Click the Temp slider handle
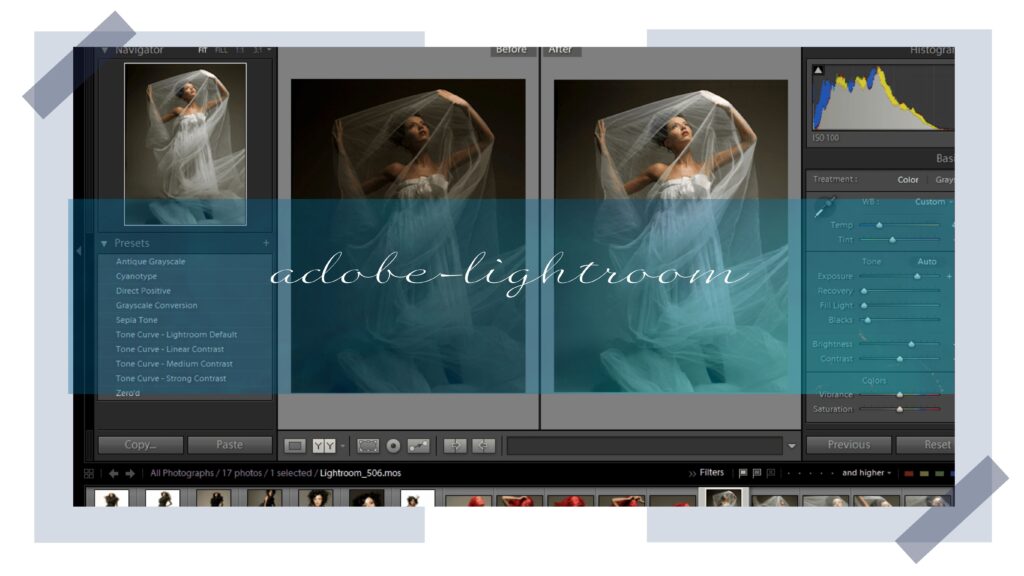This screenshot has width=1024, height=576. point(879,225)
